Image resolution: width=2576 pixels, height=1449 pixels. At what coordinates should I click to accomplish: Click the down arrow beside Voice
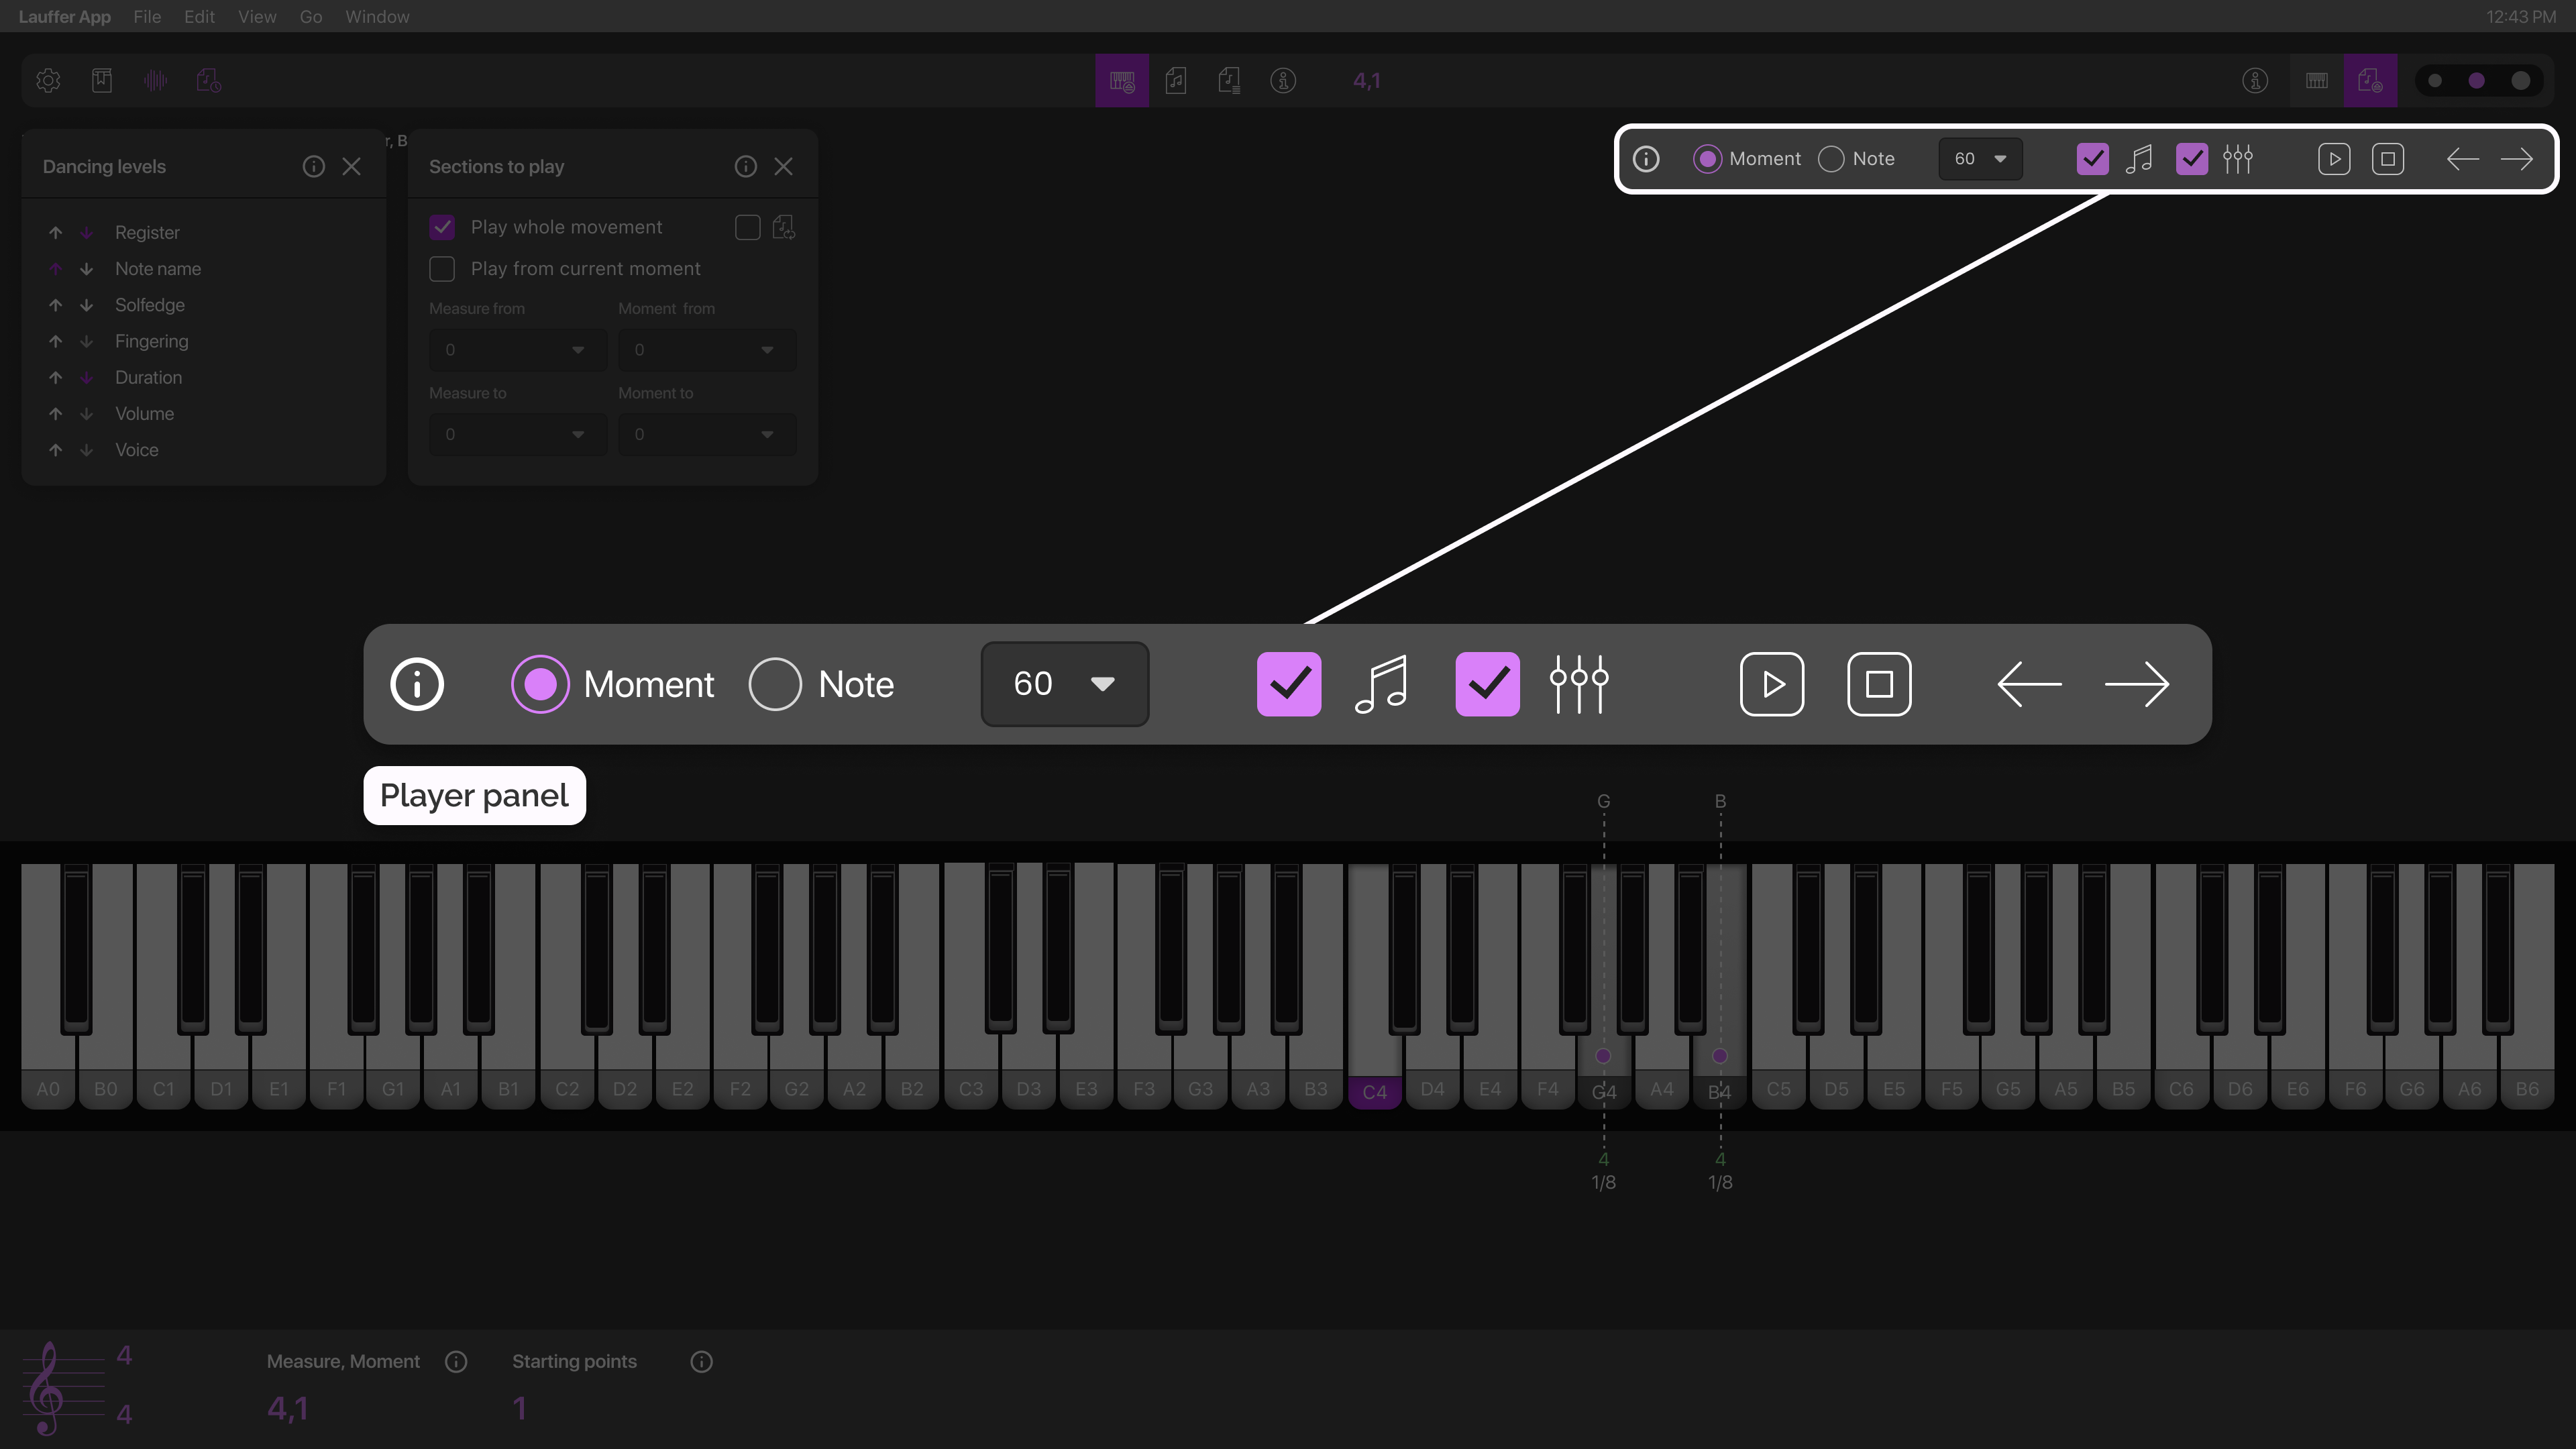point(87,450)
